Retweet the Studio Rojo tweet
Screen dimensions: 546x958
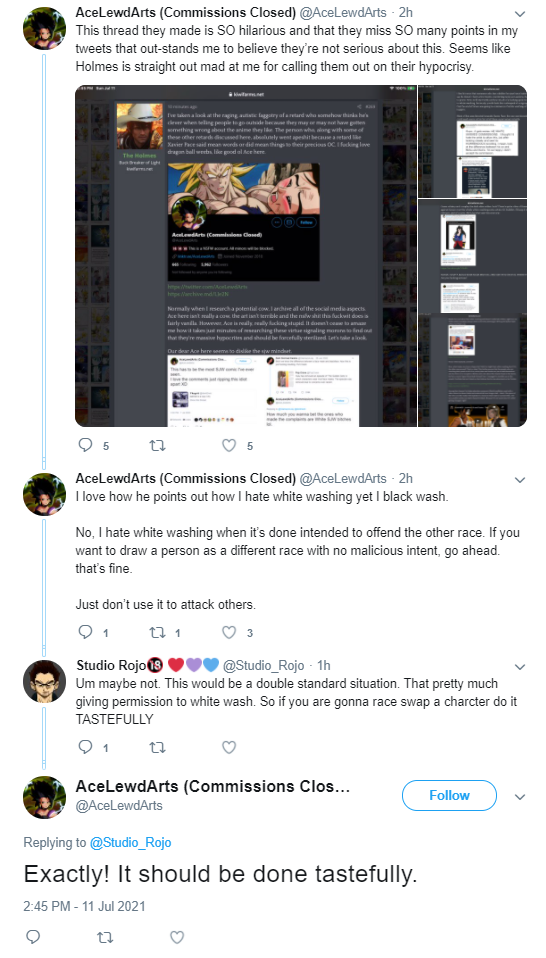[158, 747]
